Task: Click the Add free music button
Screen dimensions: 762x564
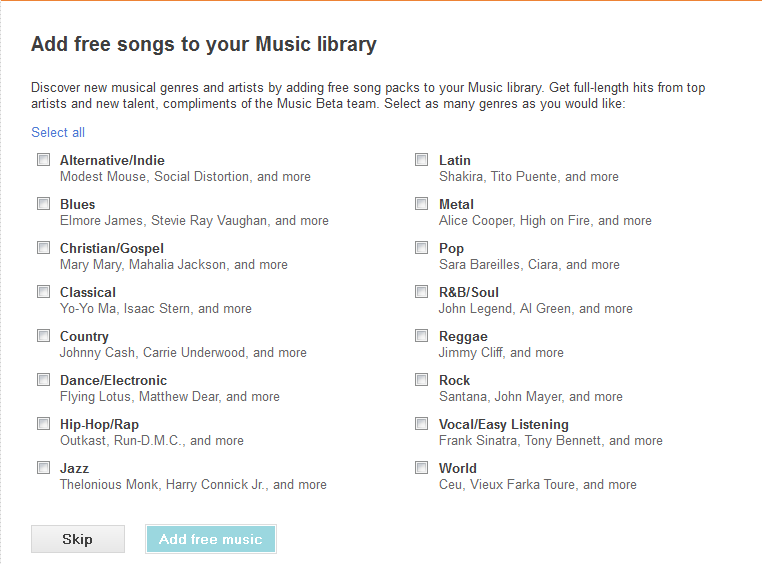Action: (210, 539)
